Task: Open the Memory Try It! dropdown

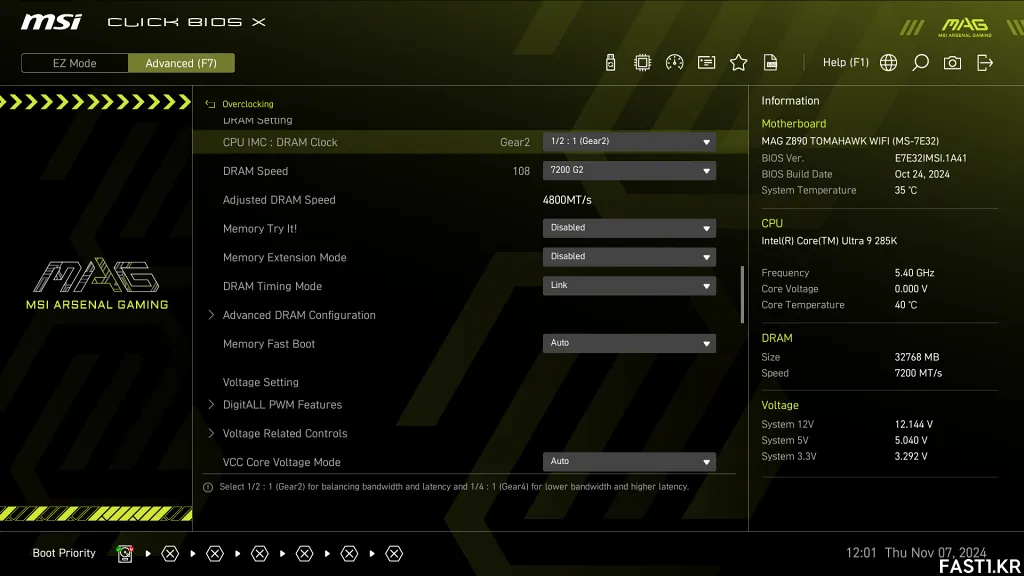Action: point(629,228)
